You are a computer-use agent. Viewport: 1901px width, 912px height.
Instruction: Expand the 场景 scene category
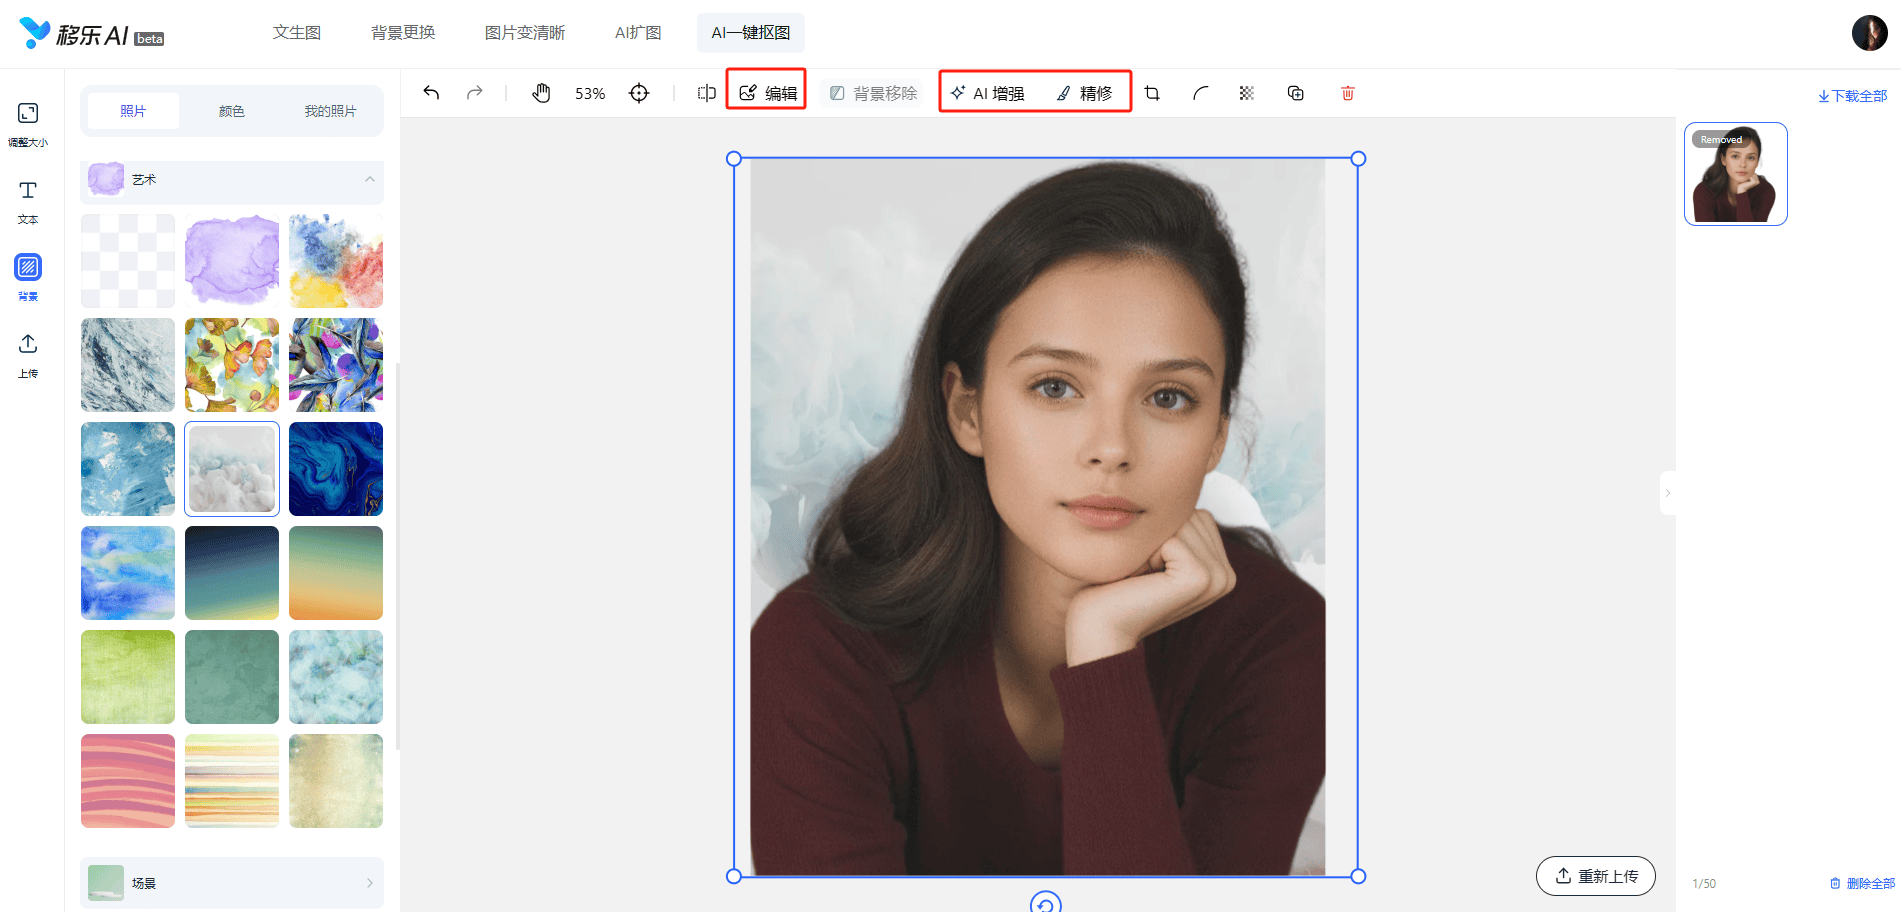232,883
